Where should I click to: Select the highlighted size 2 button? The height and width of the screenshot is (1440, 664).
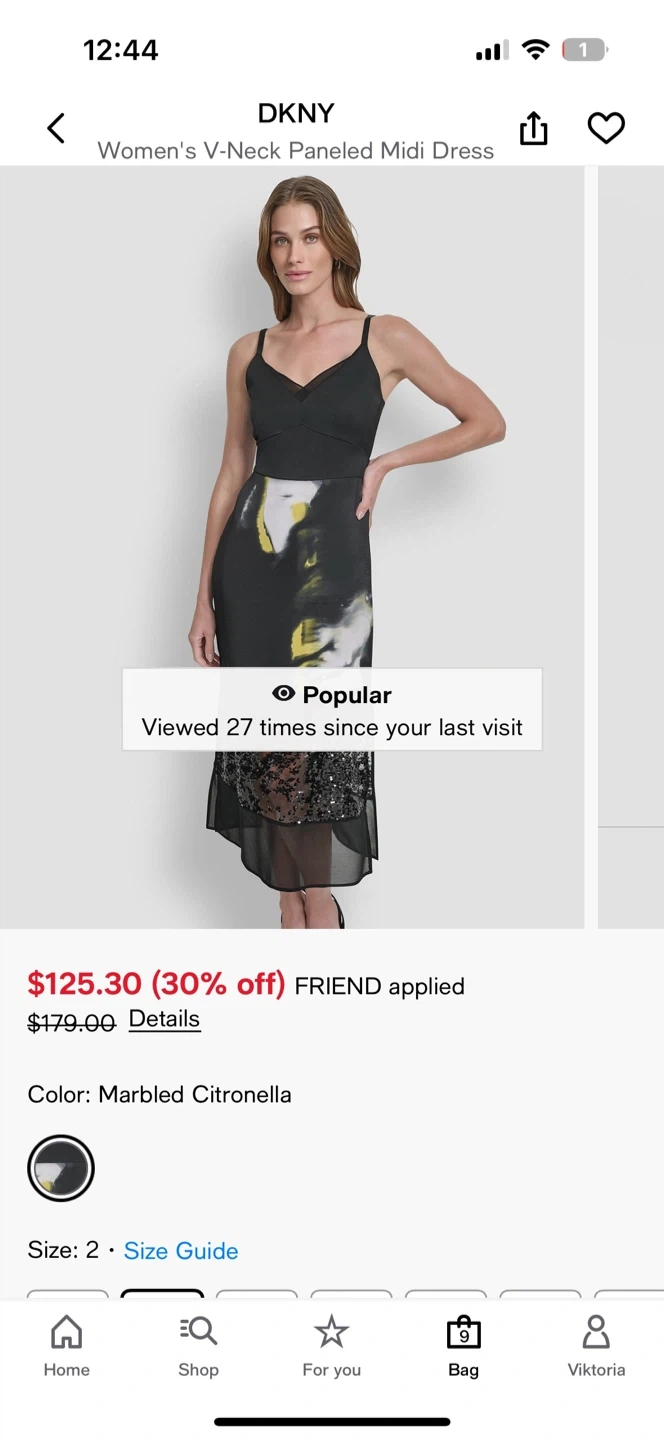tap(162, 1295)
